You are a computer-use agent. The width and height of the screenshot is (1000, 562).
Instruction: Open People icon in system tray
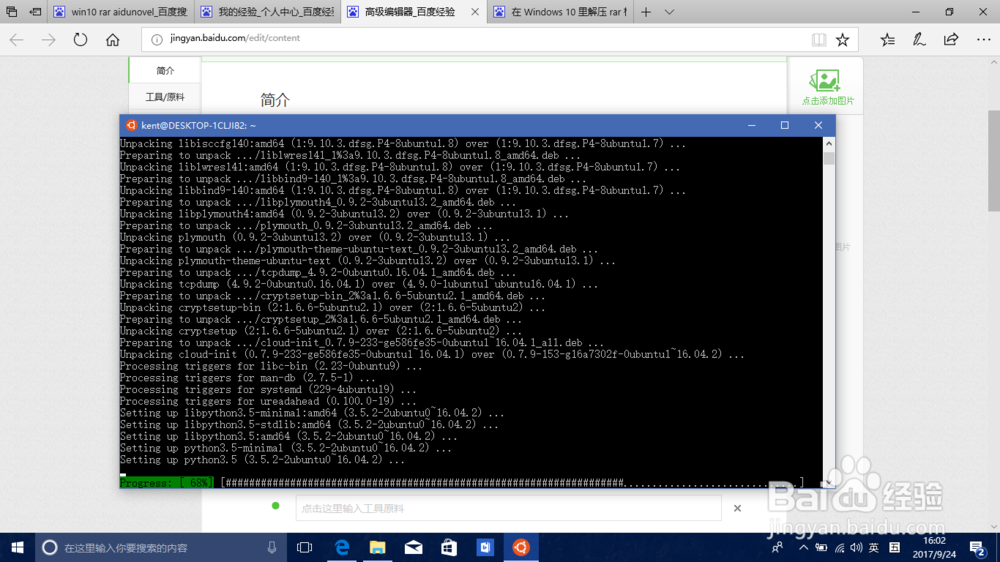(777, 547)
